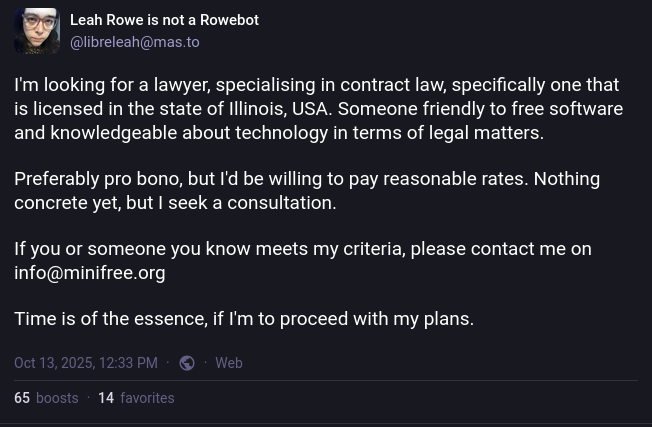Click the "Web" application source link
This screenshot has width=652, height=427.
pyautogui.click(x=229, y=363)
